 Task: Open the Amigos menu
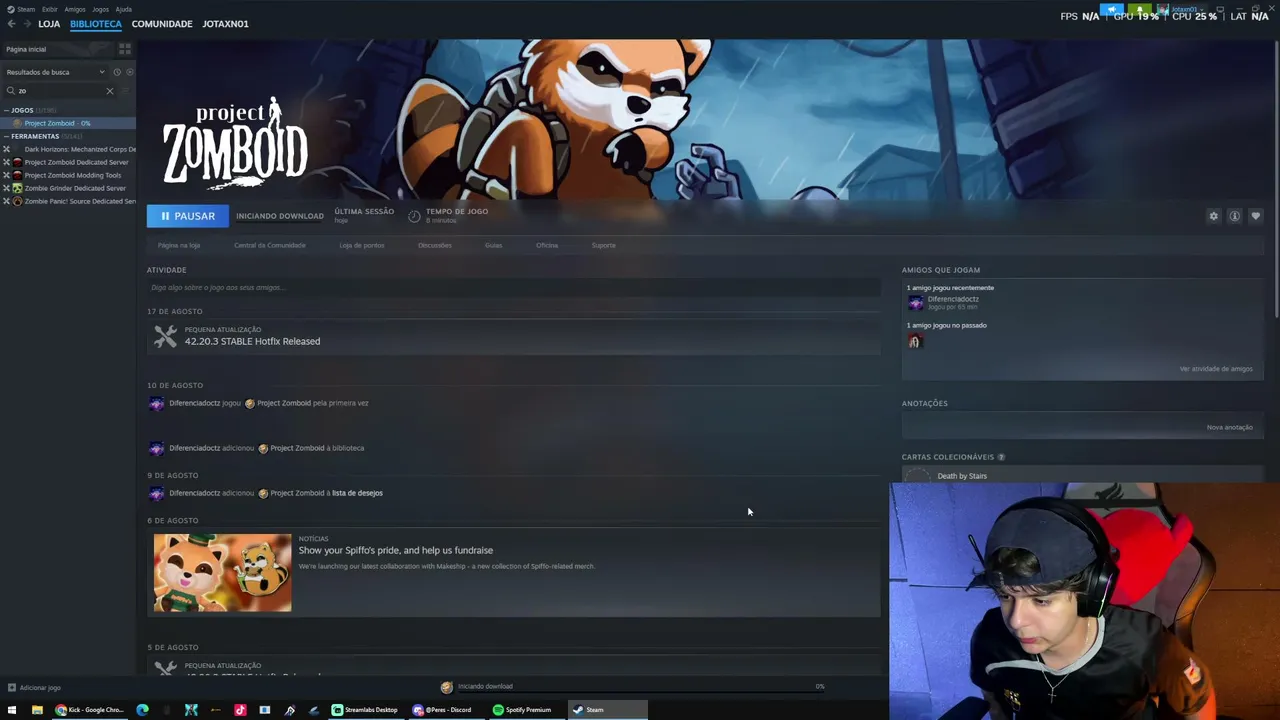pyautogui.click(x=75, y=9)
